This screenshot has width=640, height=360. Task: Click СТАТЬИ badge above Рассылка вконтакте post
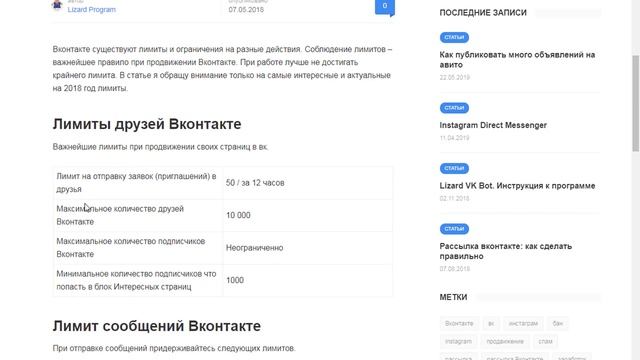click(454, 229)
